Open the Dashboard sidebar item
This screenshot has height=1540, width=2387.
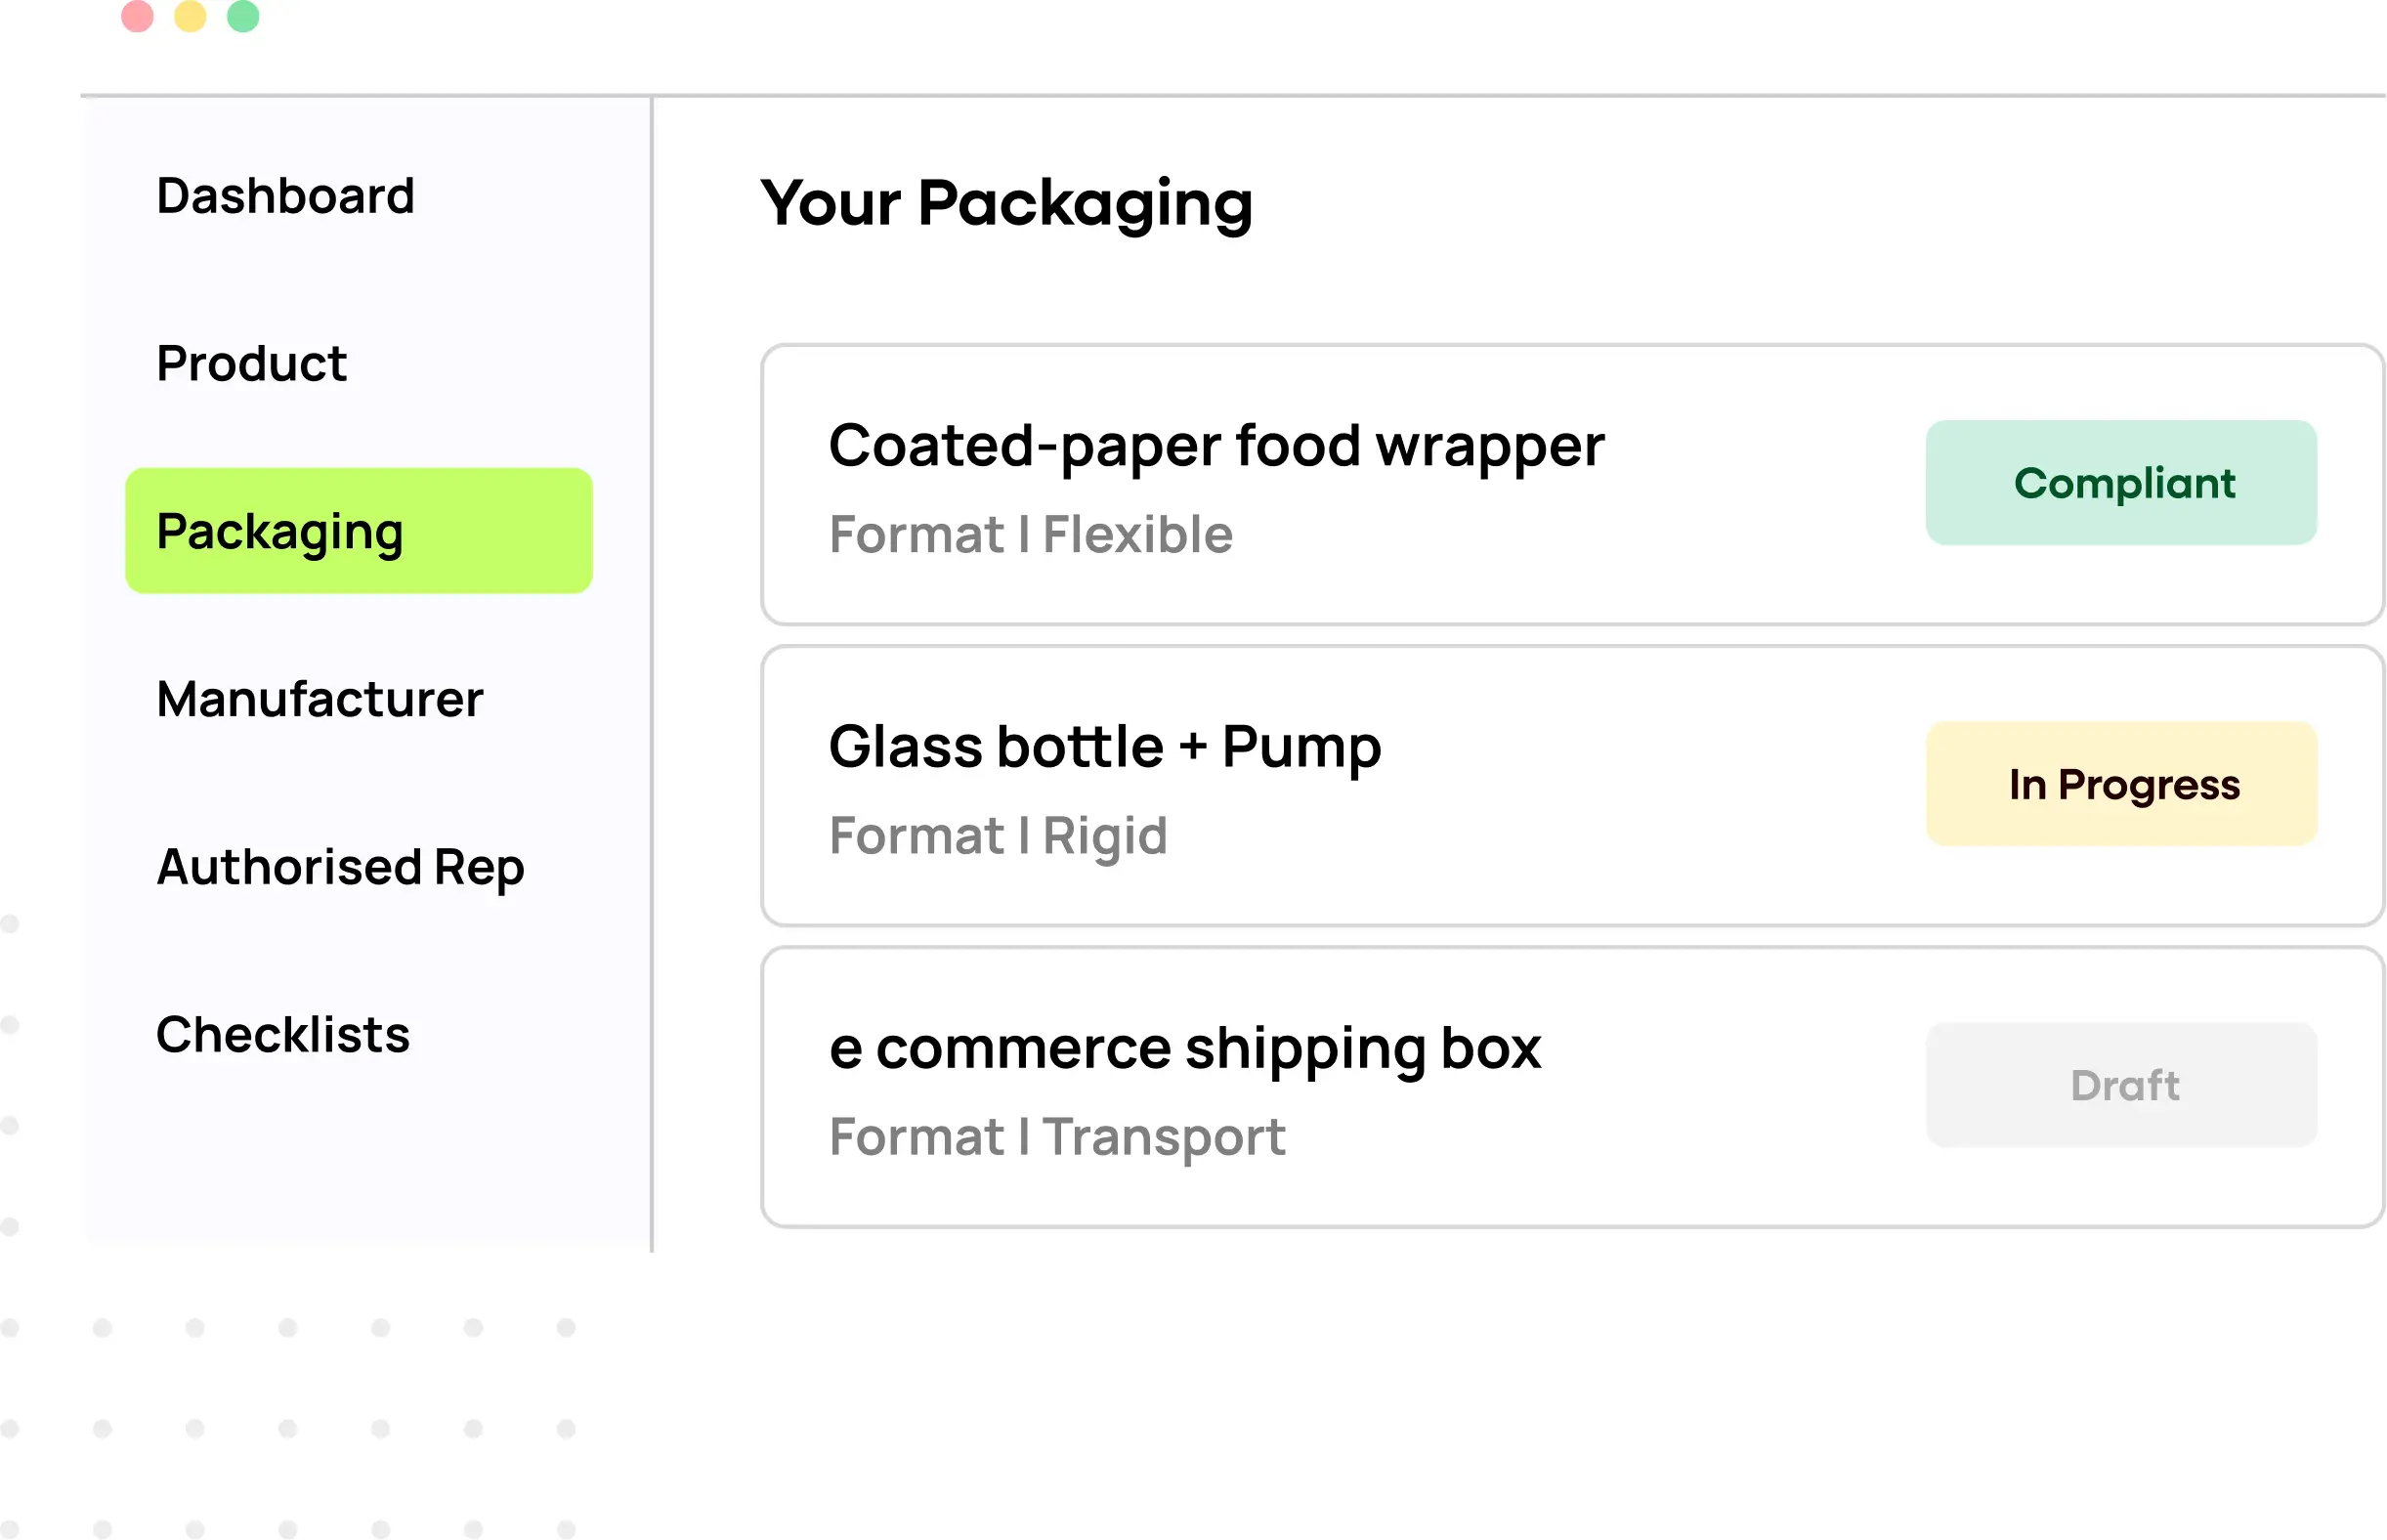285,196
